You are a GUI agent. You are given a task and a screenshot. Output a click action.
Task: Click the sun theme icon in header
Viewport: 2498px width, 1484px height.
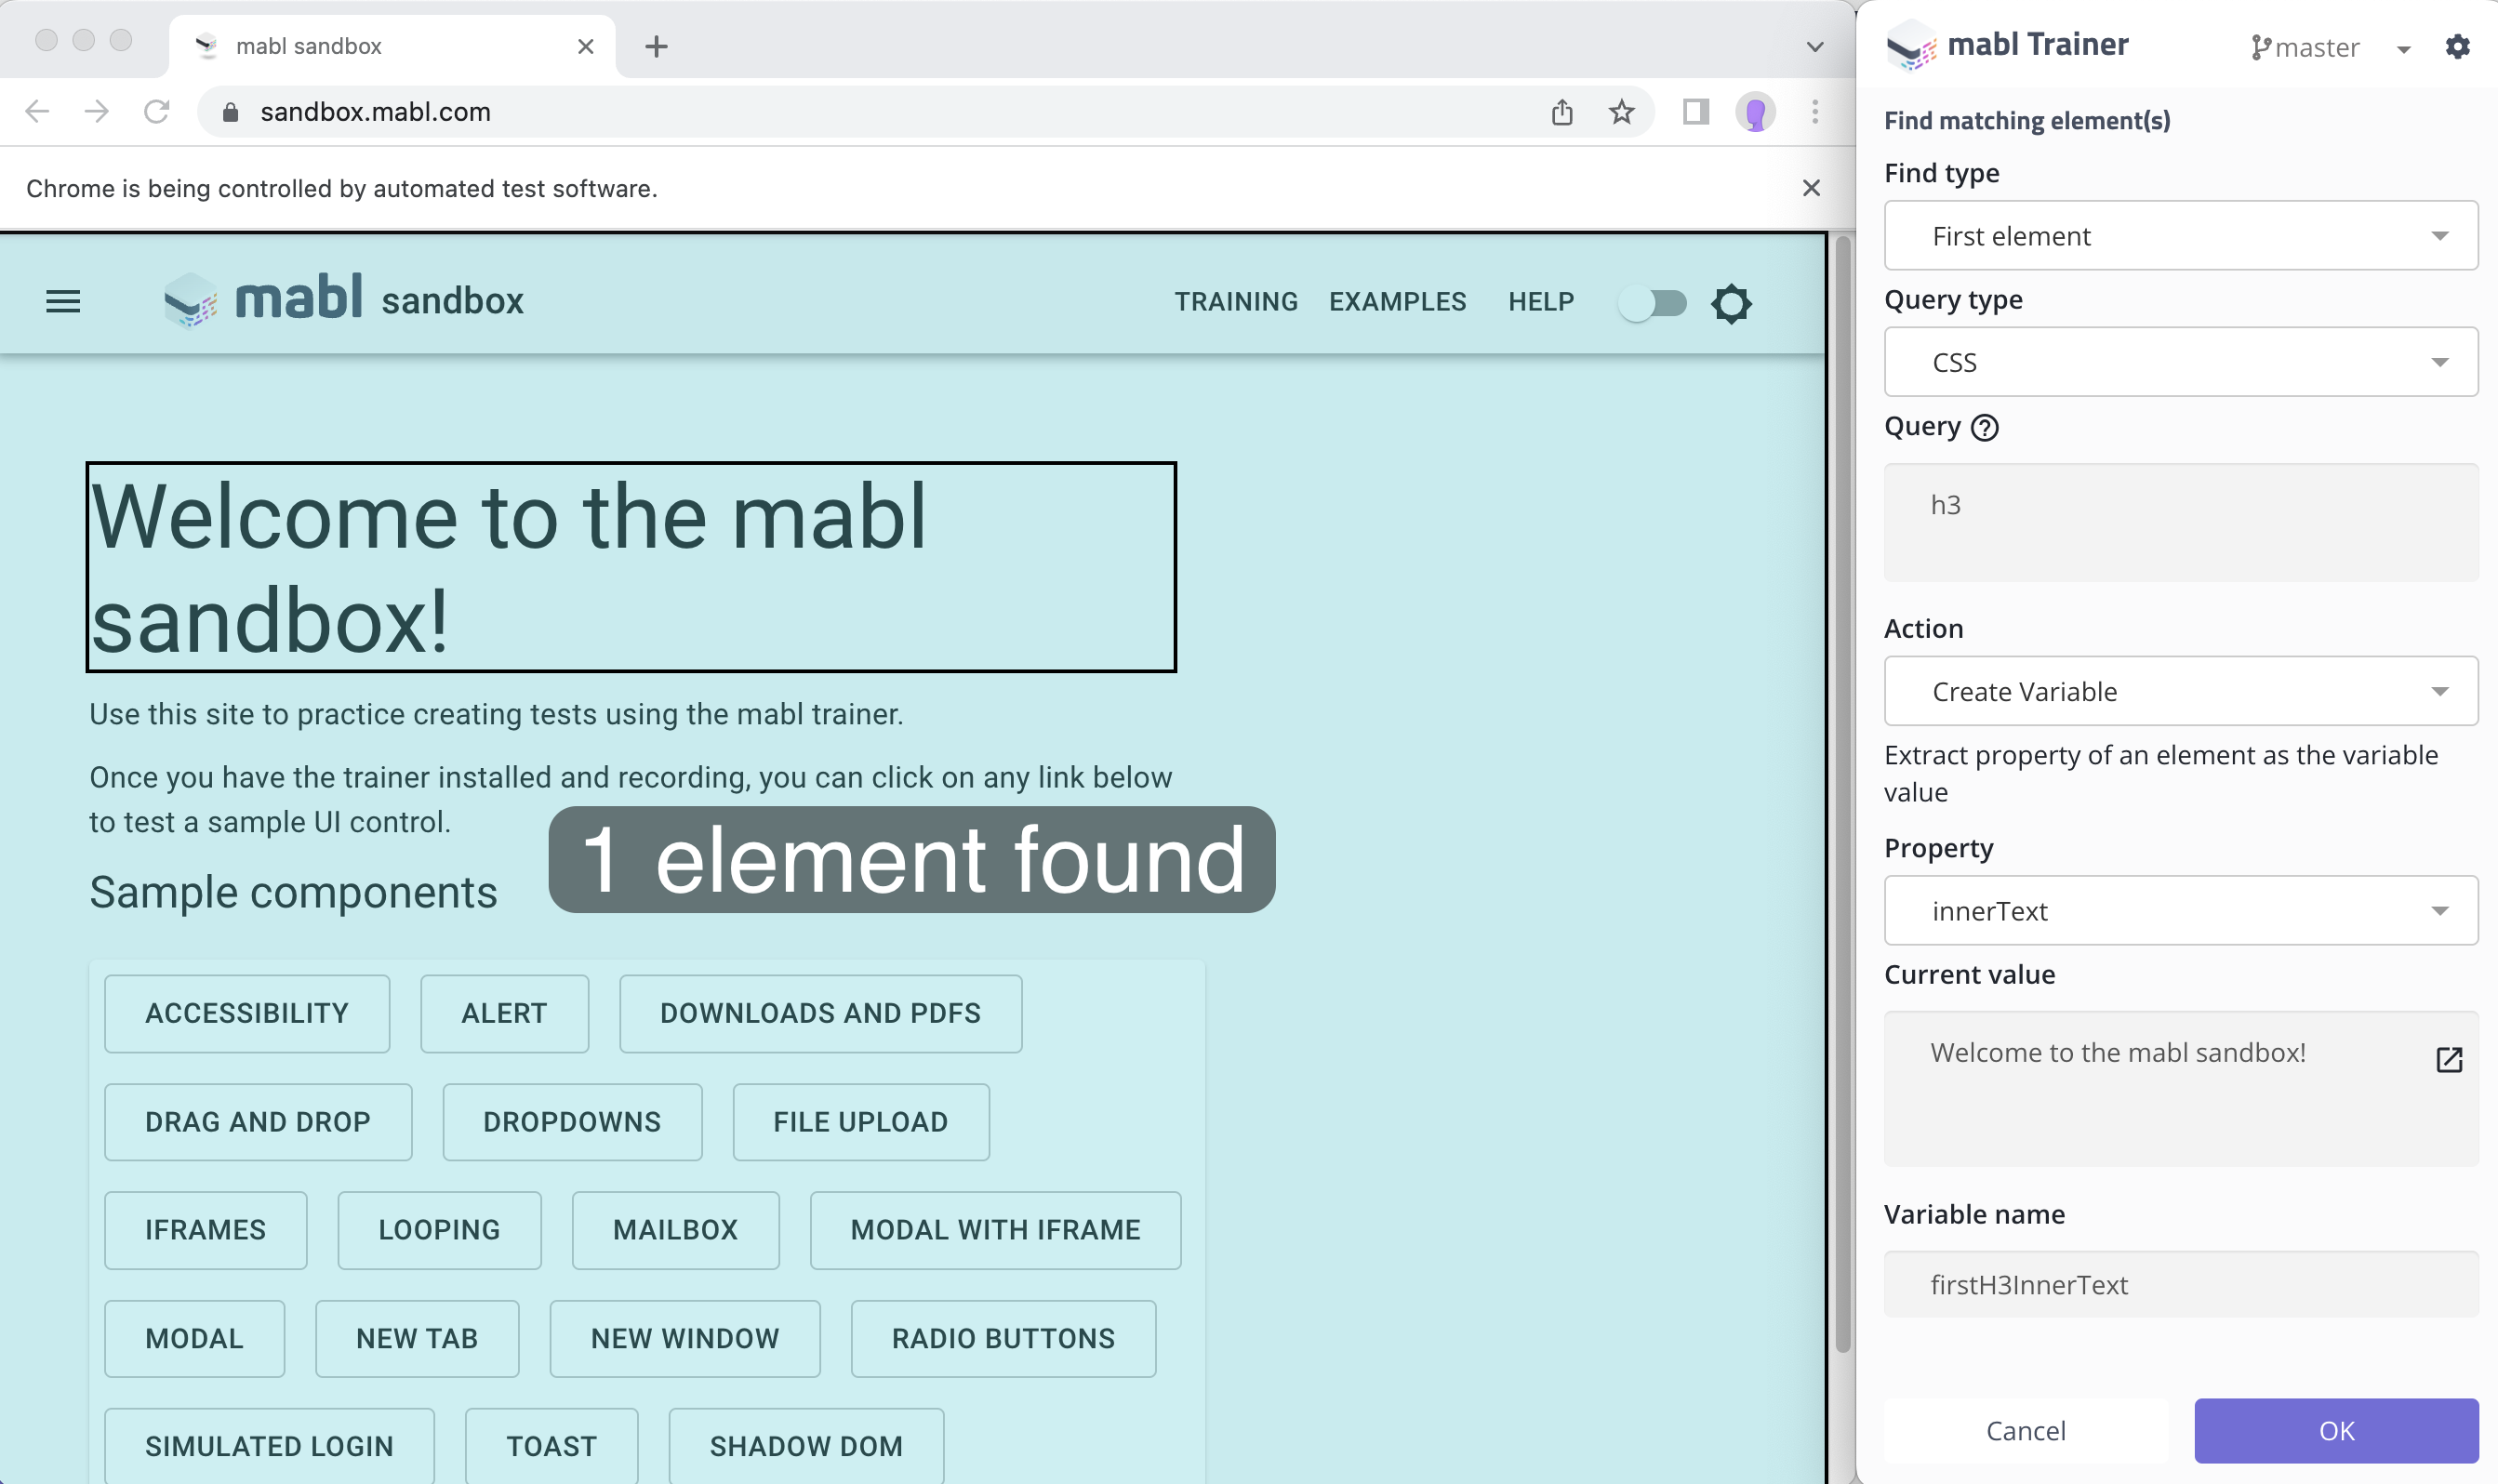[x=1731, y=303]
